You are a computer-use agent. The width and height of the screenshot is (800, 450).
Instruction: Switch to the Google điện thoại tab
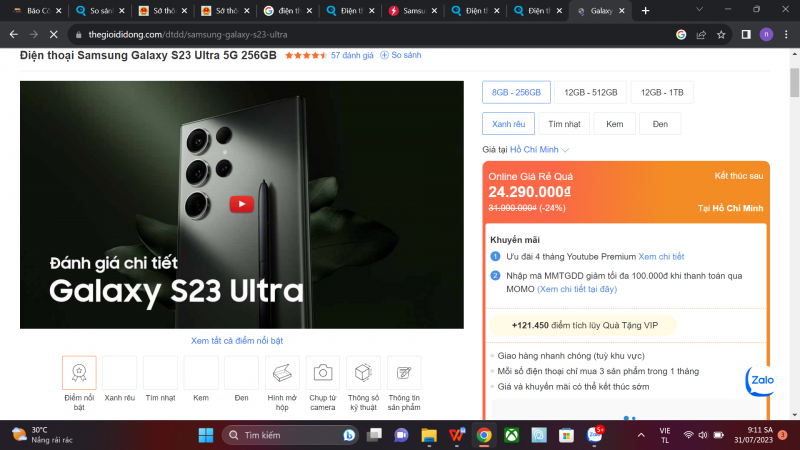(288, 11)
